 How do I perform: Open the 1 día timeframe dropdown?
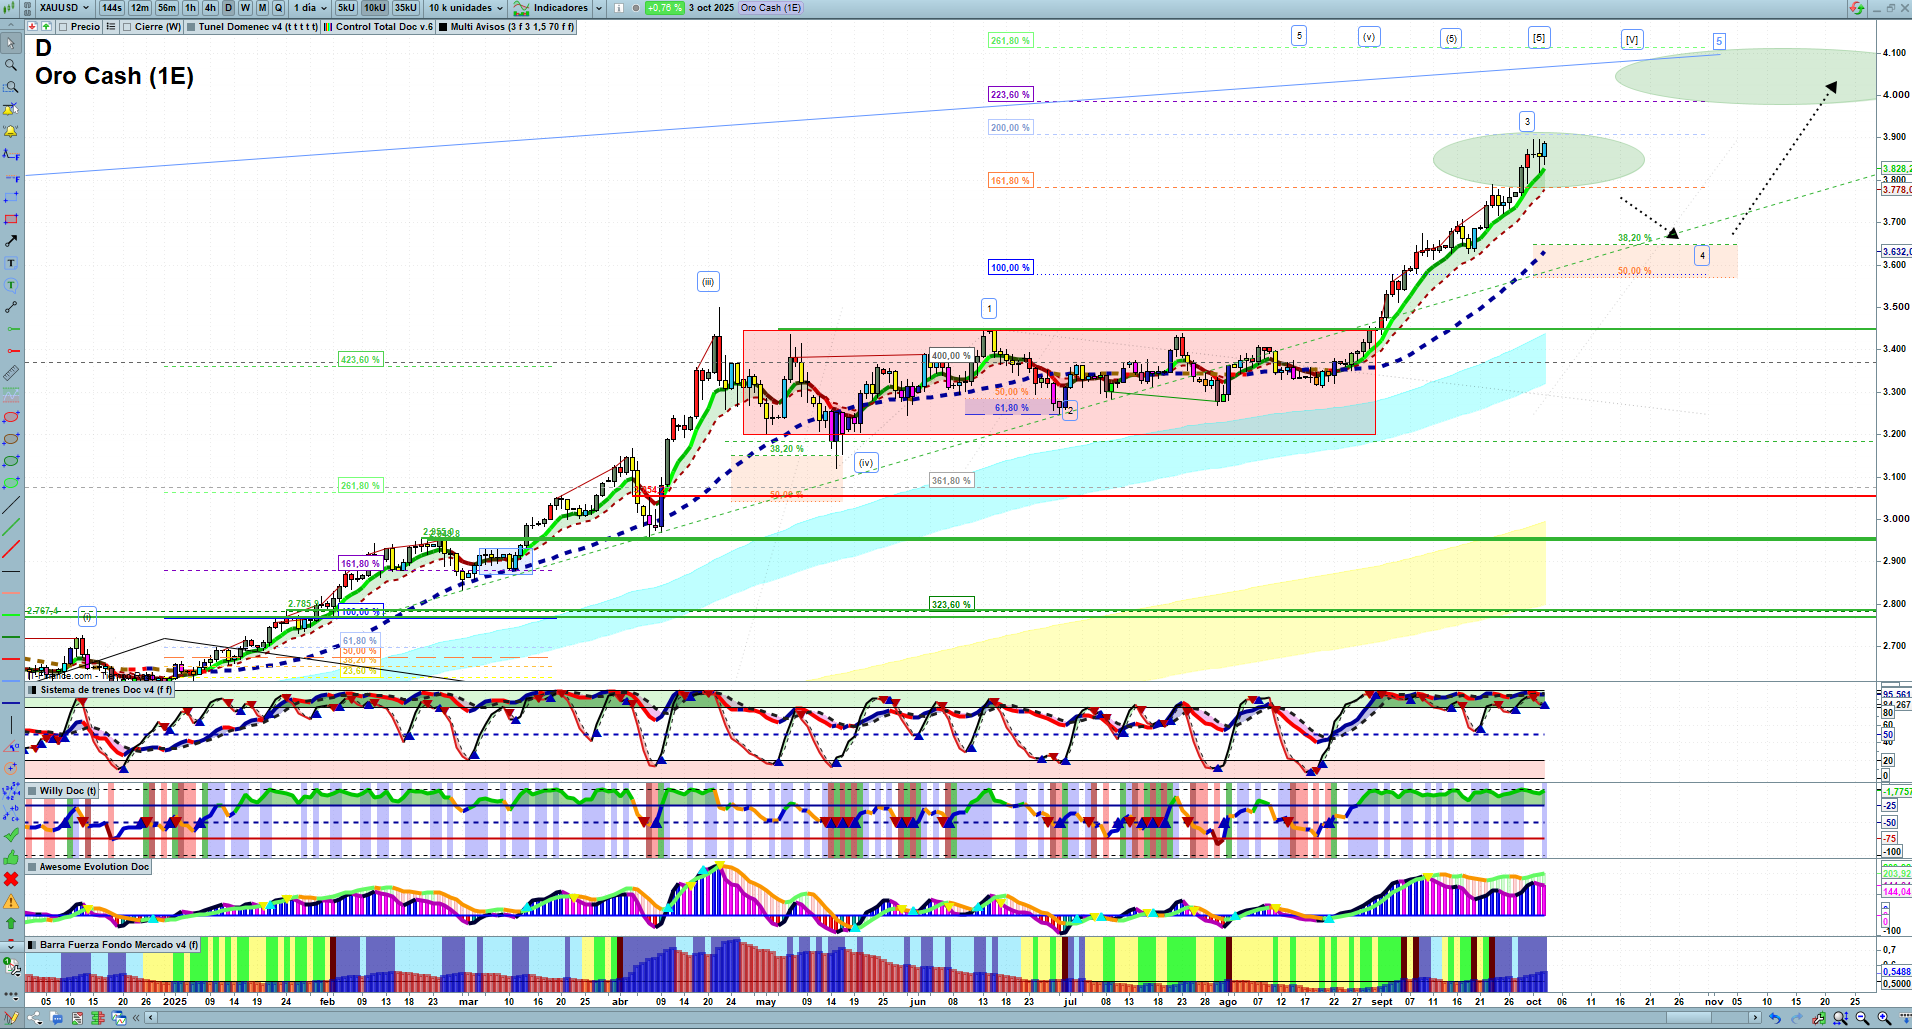pos(309,8)
